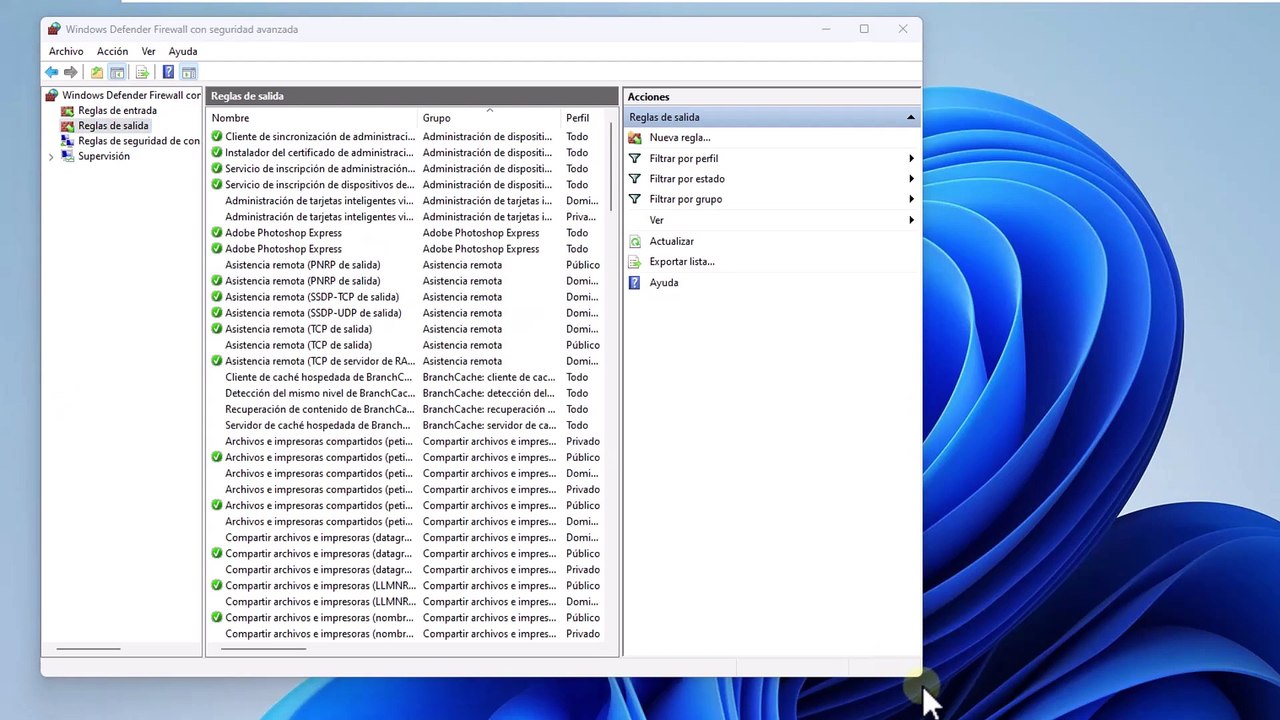Toggle the action pane using its toolbar icon
The image size is (1280, 720).
[x=188, y=72]
